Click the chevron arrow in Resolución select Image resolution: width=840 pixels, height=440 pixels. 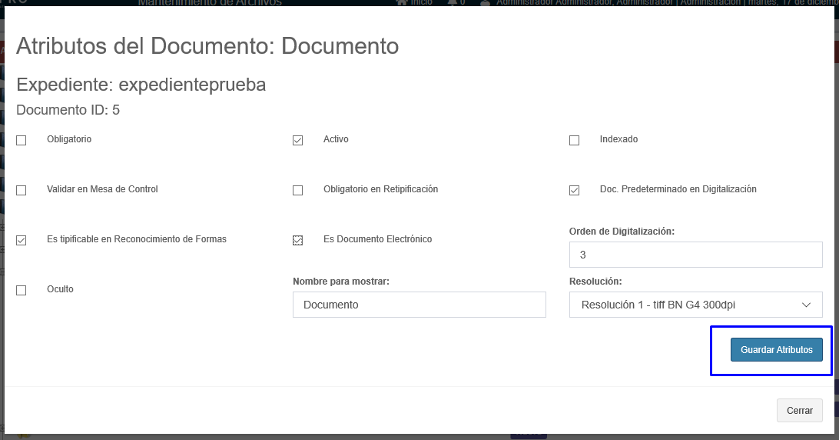pyautogui.click(x=806, y=305)
